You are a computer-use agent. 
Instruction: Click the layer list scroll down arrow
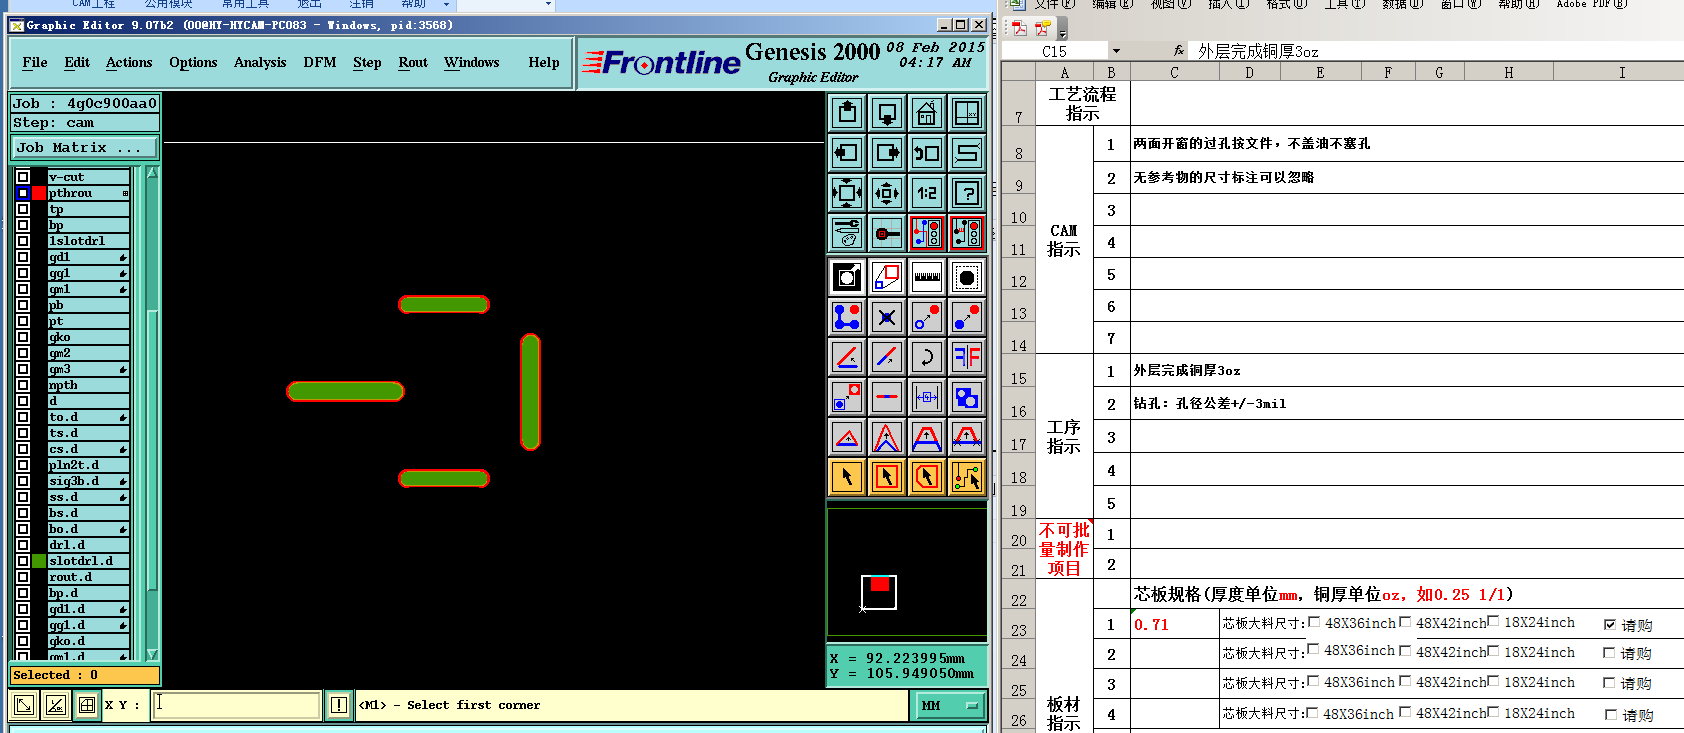[x=152, y=654]
